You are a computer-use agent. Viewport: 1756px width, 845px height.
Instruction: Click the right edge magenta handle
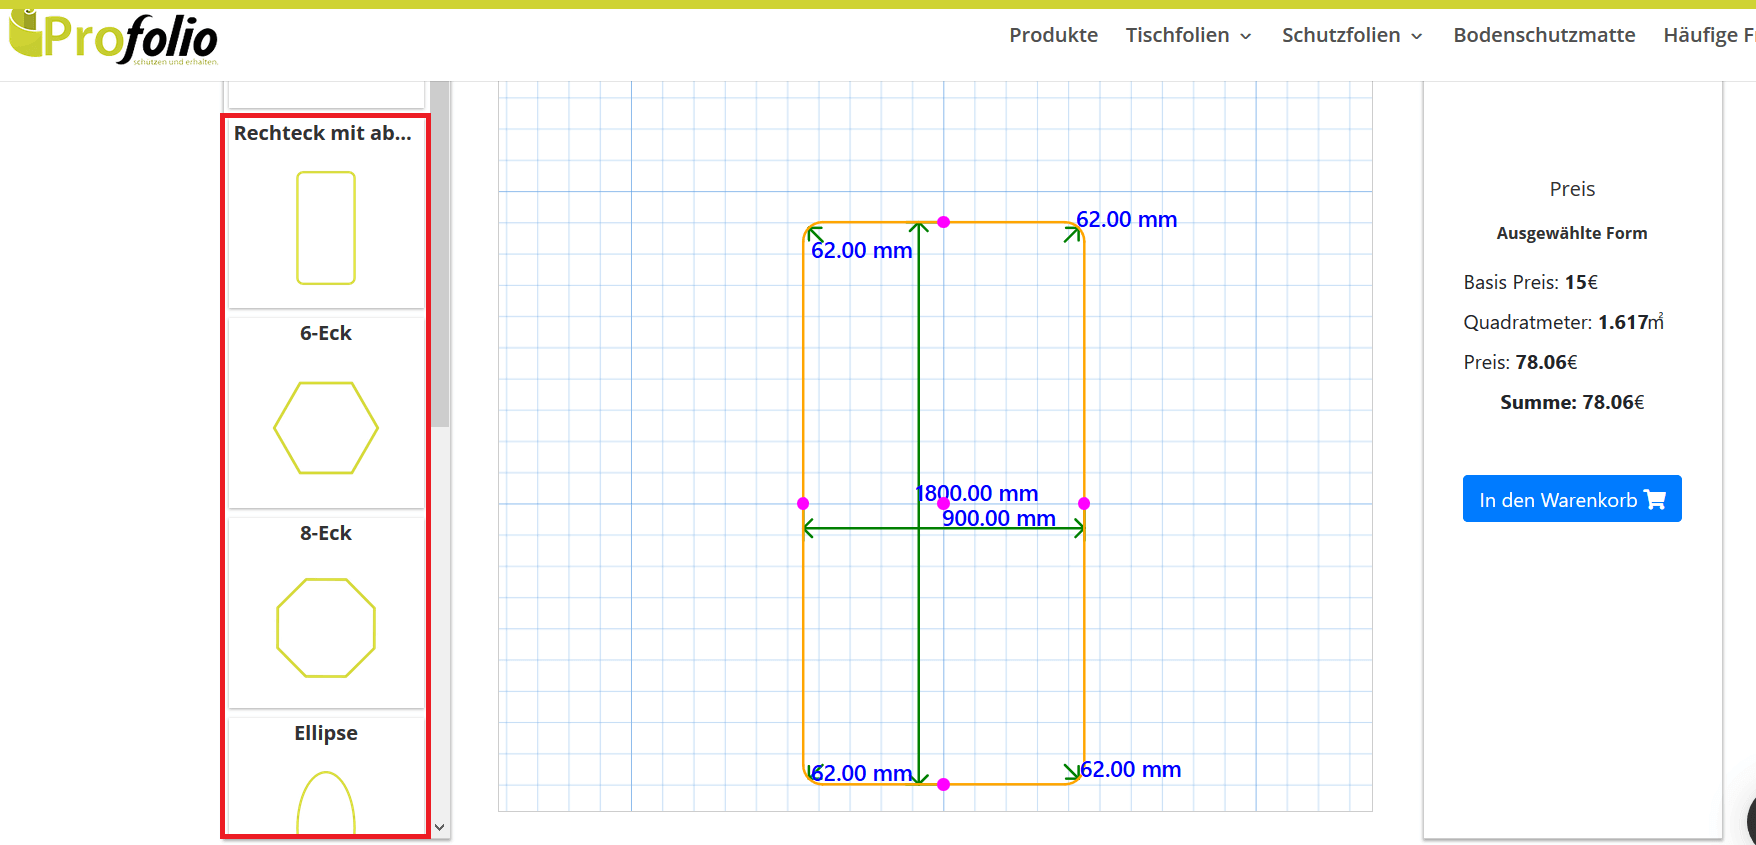click(1084, 503)
